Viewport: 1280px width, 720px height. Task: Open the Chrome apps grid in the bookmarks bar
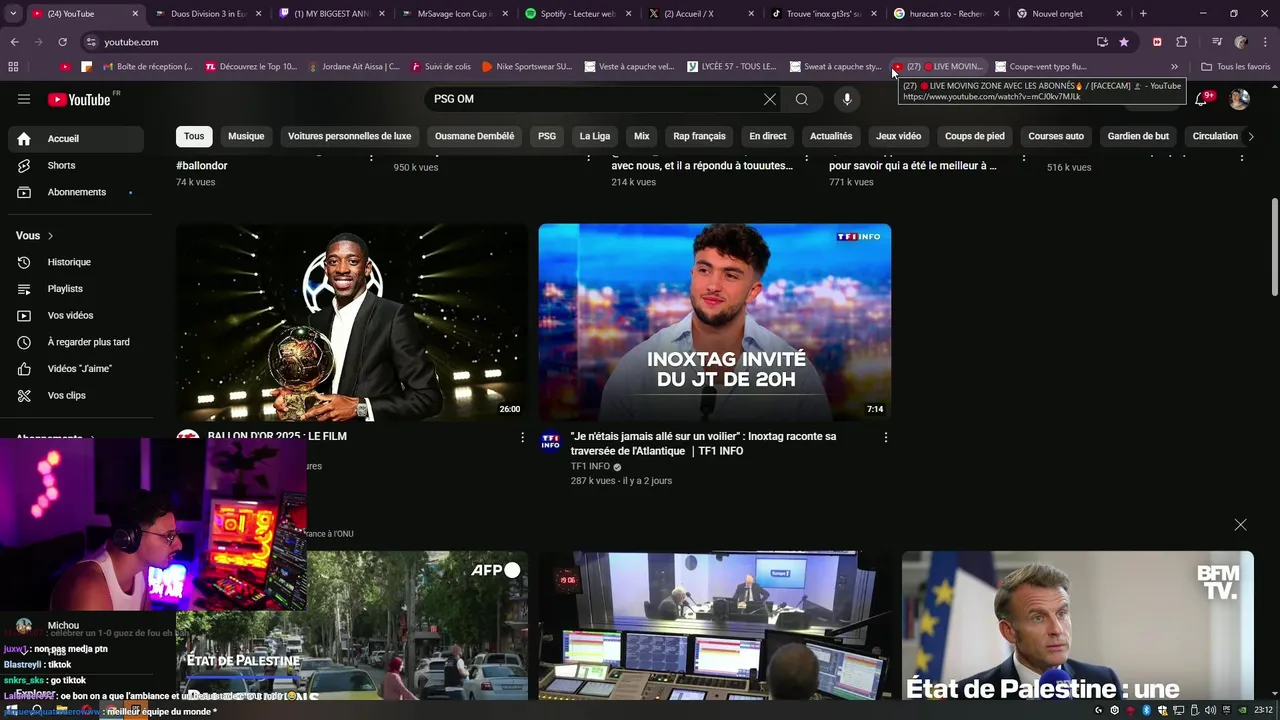13,67
